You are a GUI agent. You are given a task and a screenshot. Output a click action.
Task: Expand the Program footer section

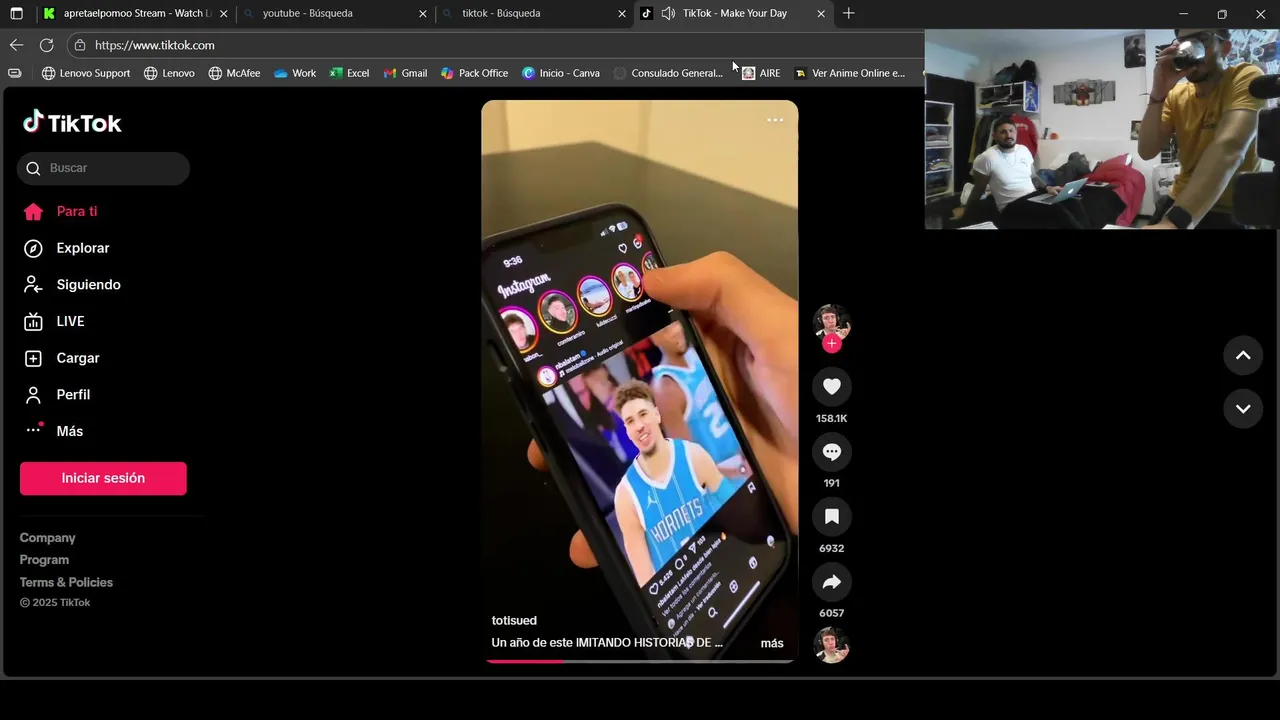pyautogui.click(x=44, y=560)
